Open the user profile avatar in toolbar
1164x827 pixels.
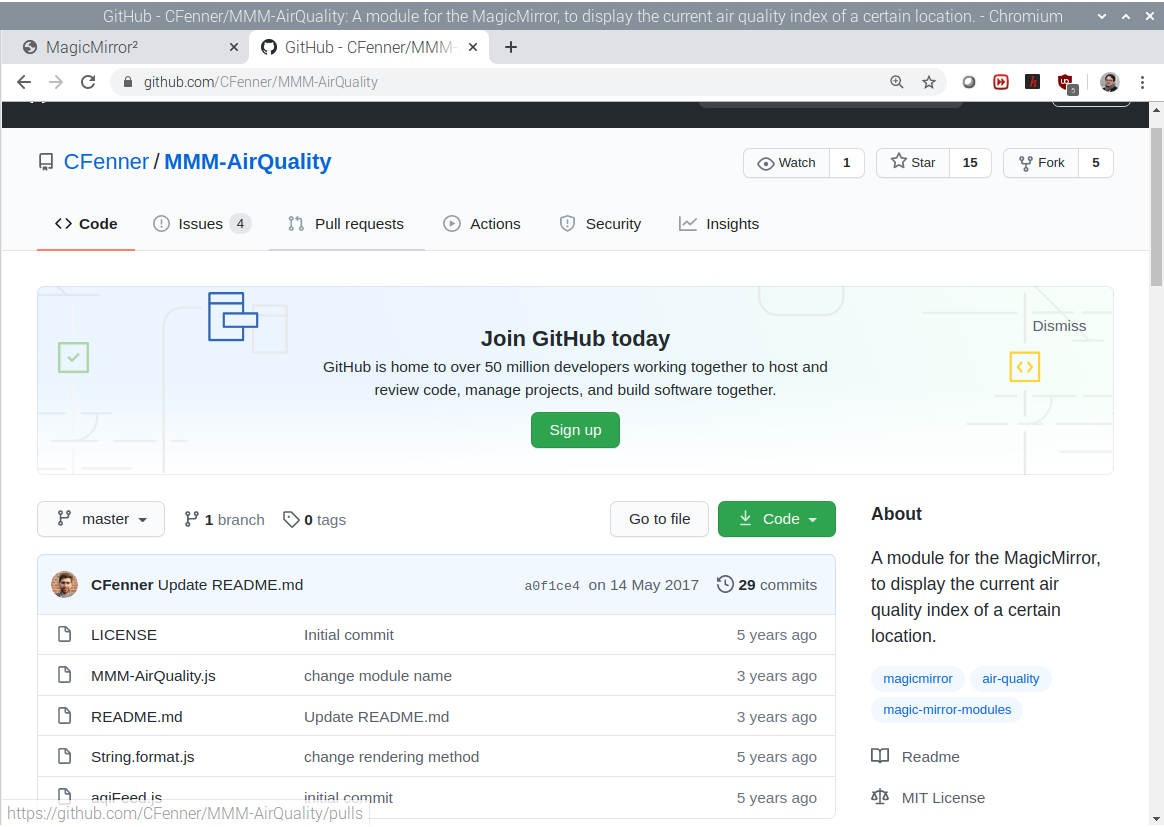click(x=1110, y=82)
